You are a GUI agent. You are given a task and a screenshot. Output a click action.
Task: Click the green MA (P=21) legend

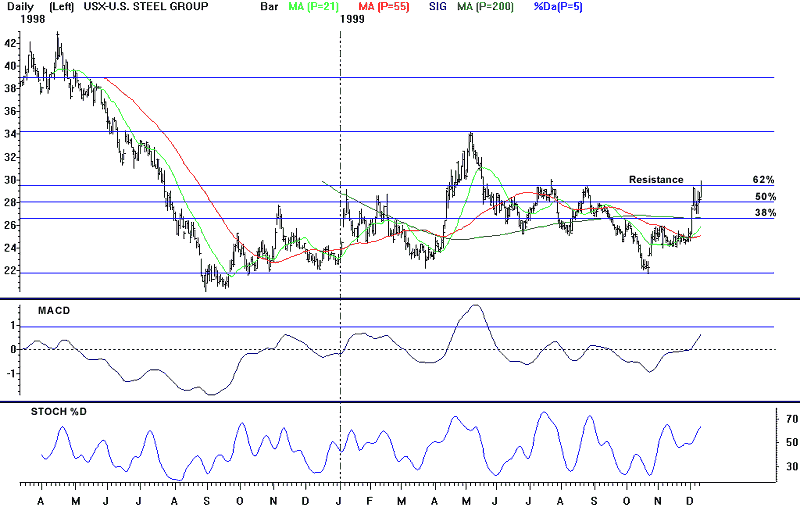[313, 7]
